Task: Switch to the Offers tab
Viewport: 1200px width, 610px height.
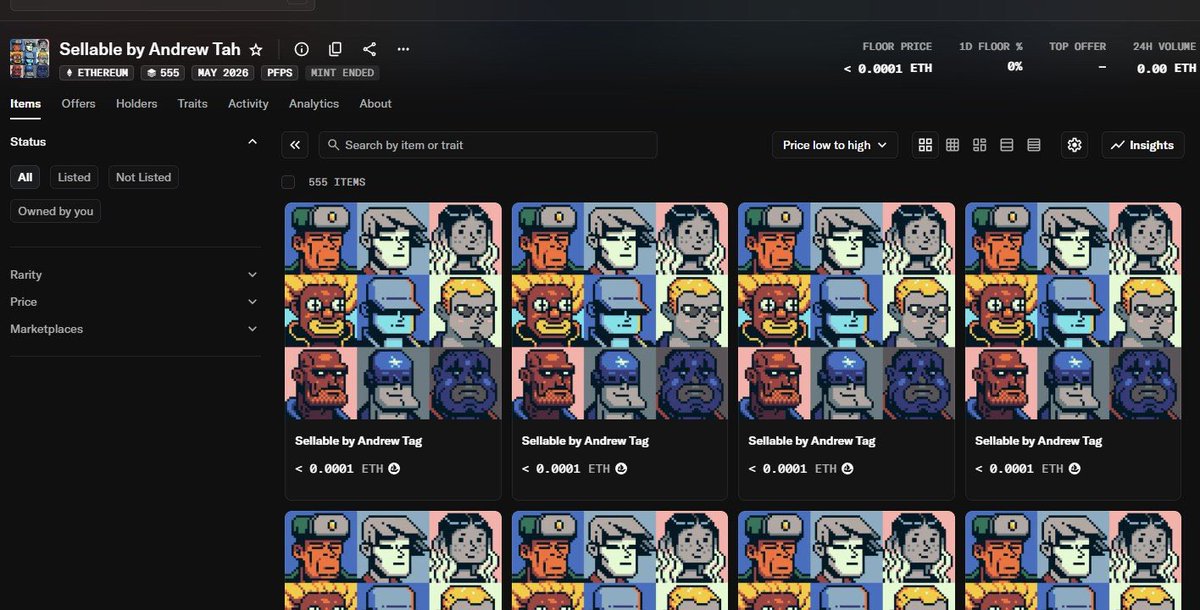Action: (79, 104)
